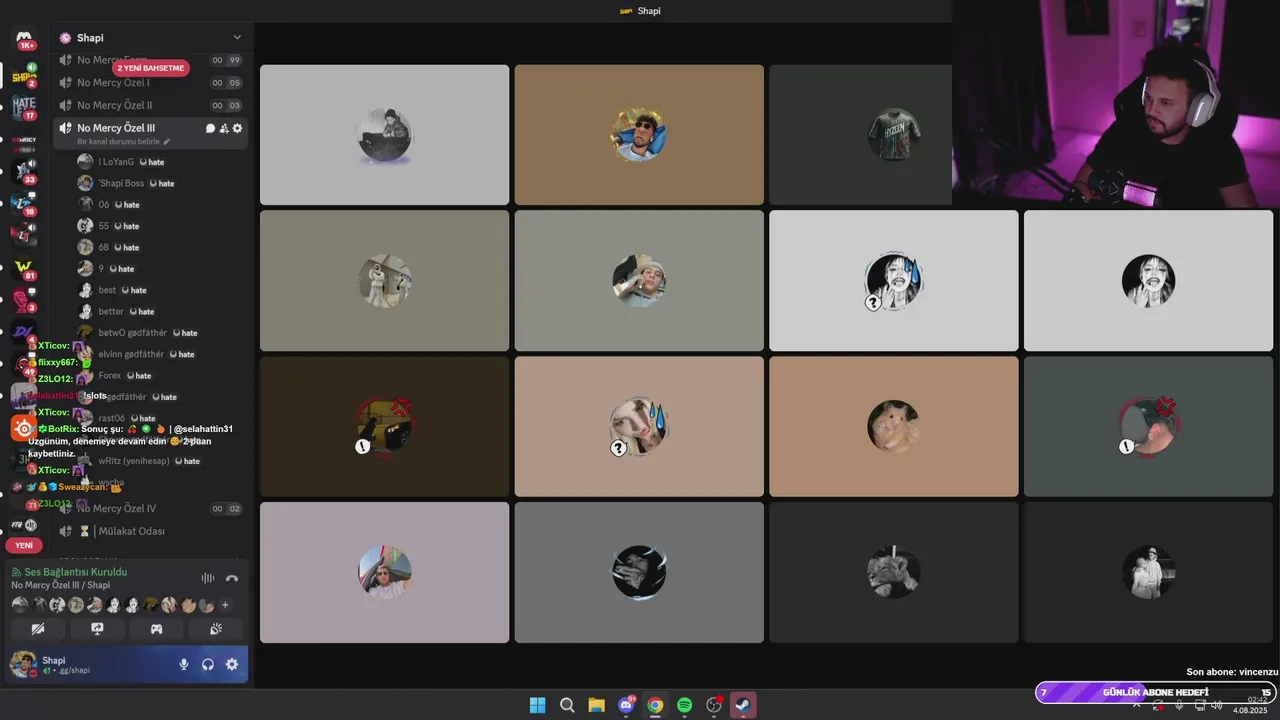The height and width of the screenshot is (720, 1280).
Task: Join the No Mercy Özel I voice channel
Action: tap(150, 83)
